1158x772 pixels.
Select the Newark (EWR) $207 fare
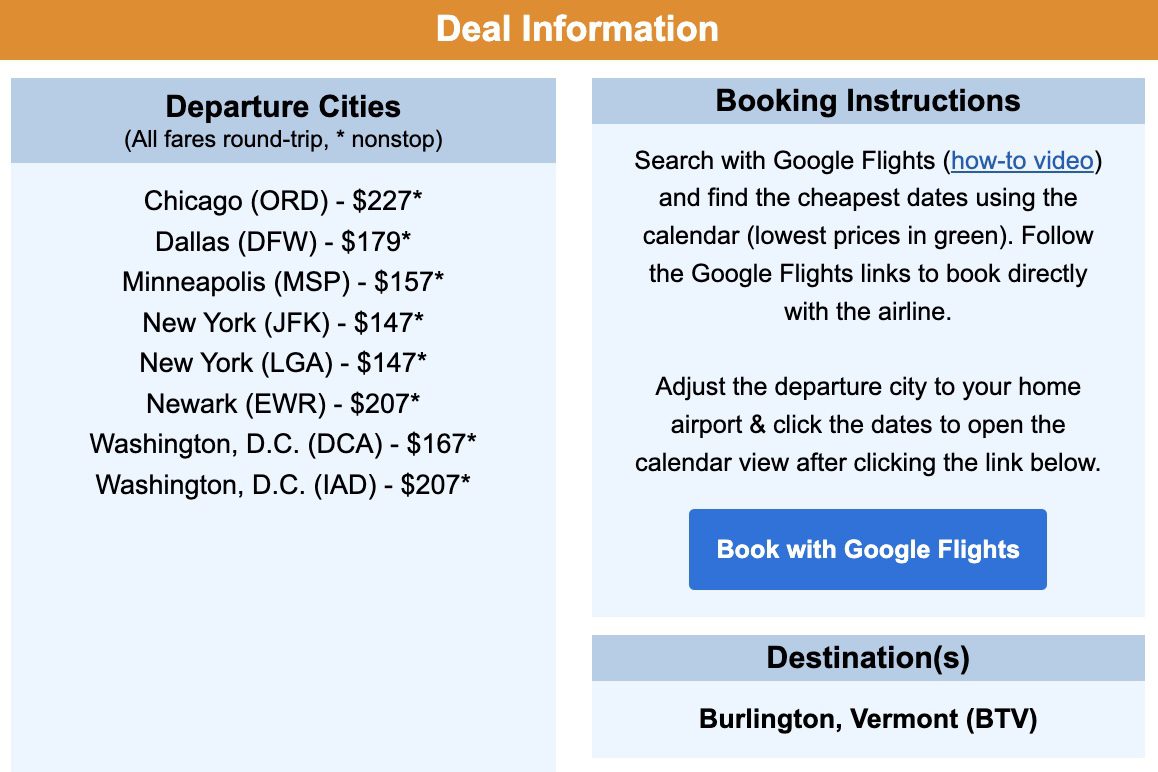click(x=283, y=403)
